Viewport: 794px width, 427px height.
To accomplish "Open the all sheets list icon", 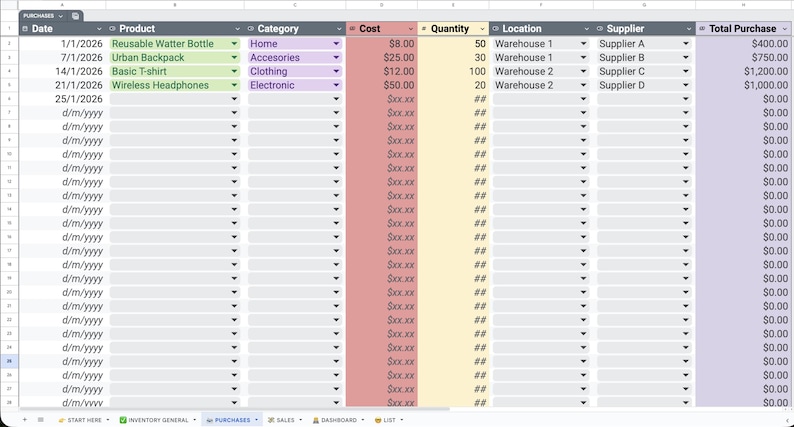I will tap(41, 419).
